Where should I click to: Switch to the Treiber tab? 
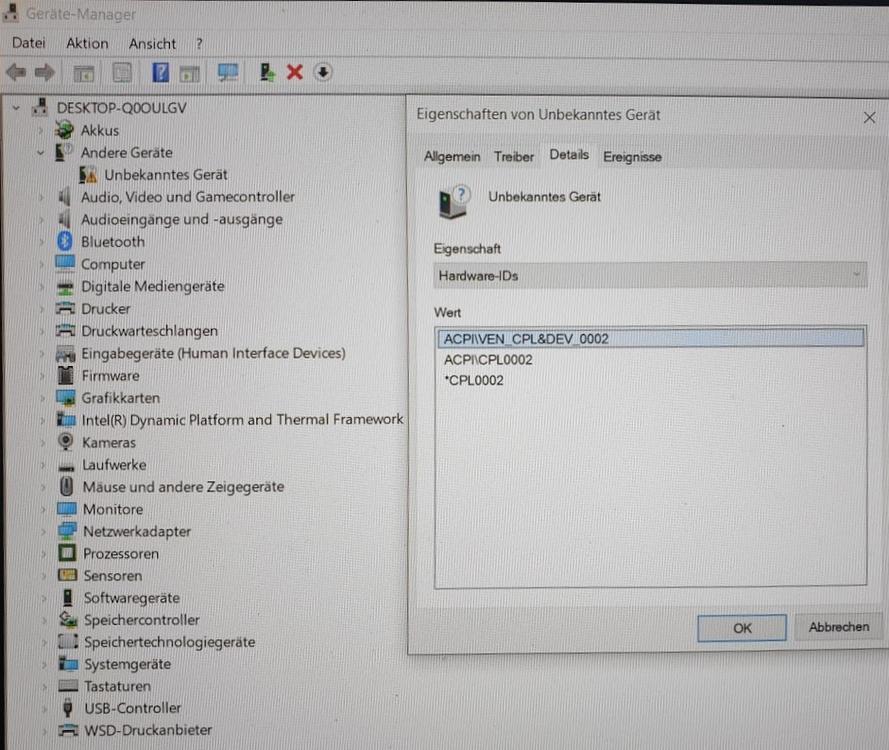pos(513,157)
